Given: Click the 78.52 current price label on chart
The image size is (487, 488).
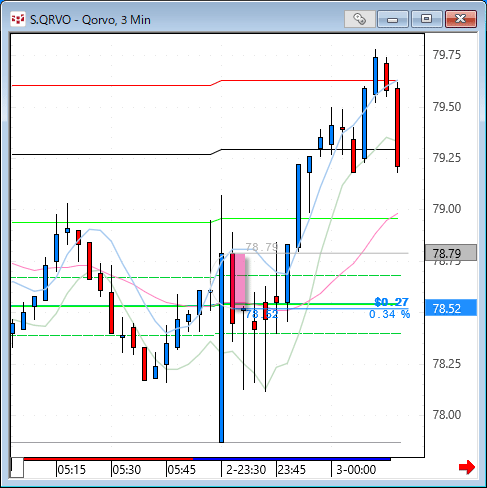Looking at the screenshot, I should 262,314.
